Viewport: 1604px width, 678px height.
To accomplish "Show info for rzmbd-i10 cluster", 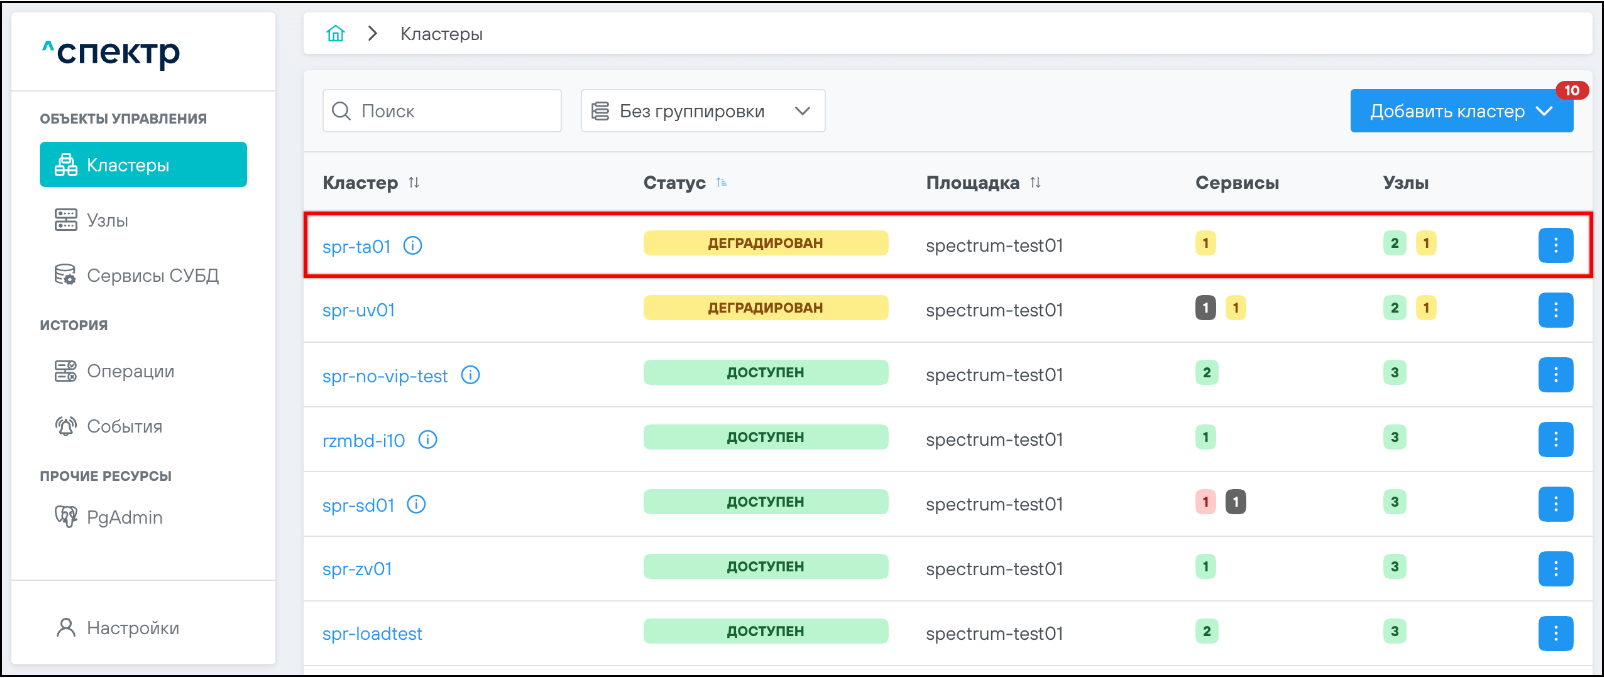I will pos(428,440).
